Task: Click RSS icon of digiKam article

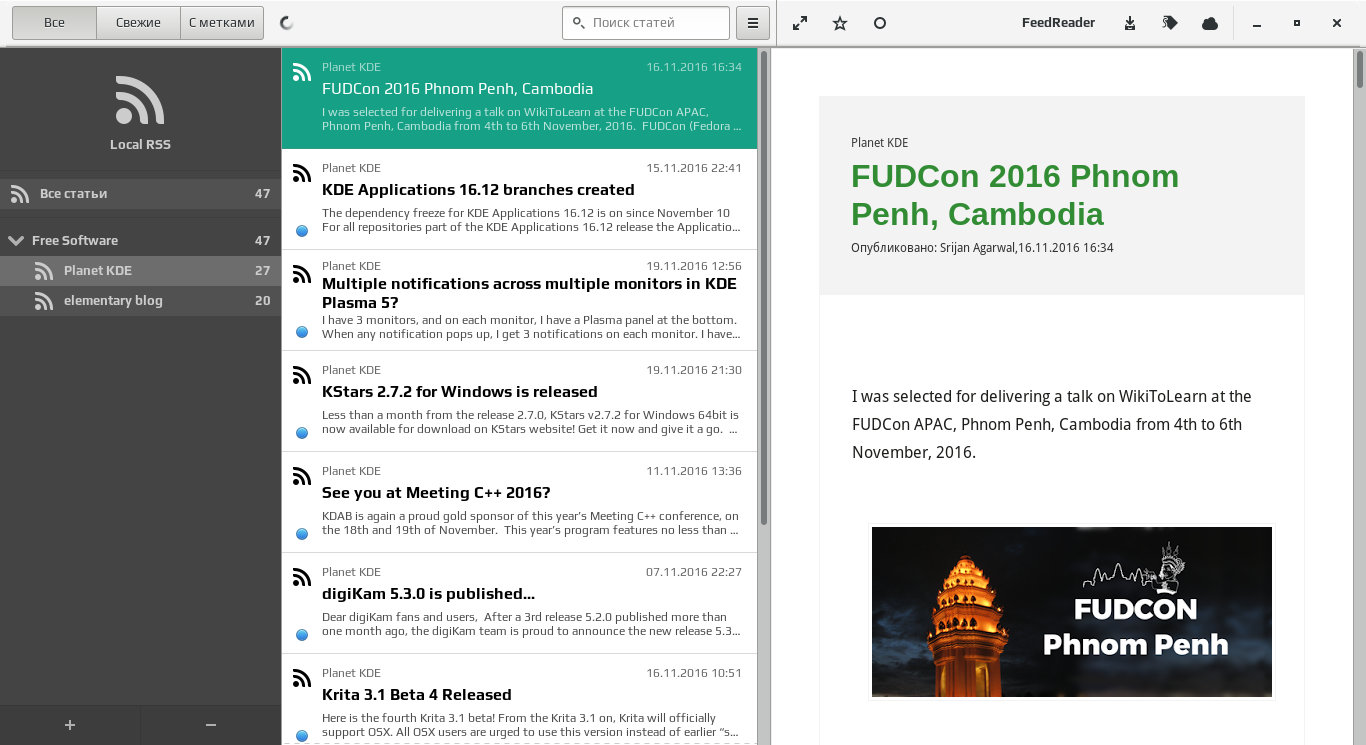Action: 302,577
